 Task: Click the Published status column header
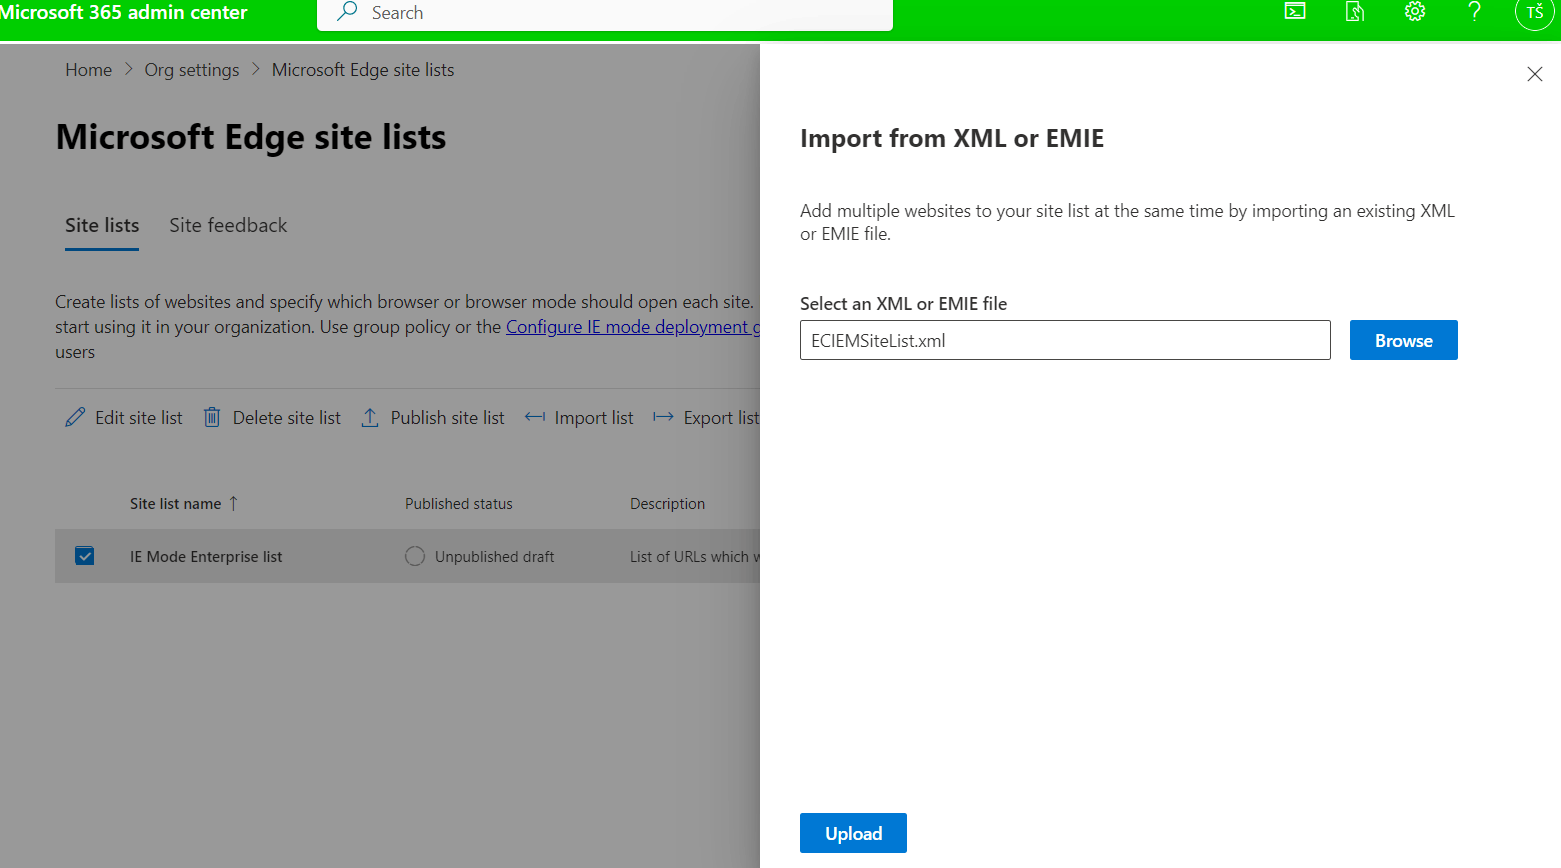(x=459, y=504)
